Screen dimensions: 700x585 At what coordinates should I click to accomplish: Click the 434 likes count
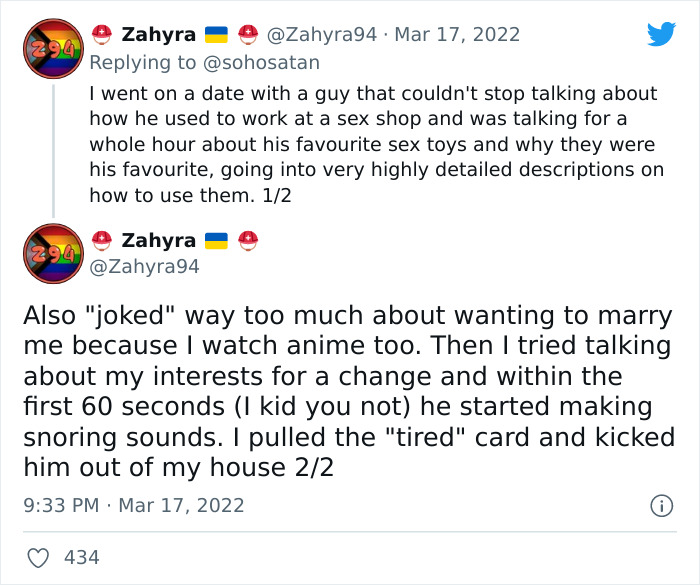click(x=81, y=557)
